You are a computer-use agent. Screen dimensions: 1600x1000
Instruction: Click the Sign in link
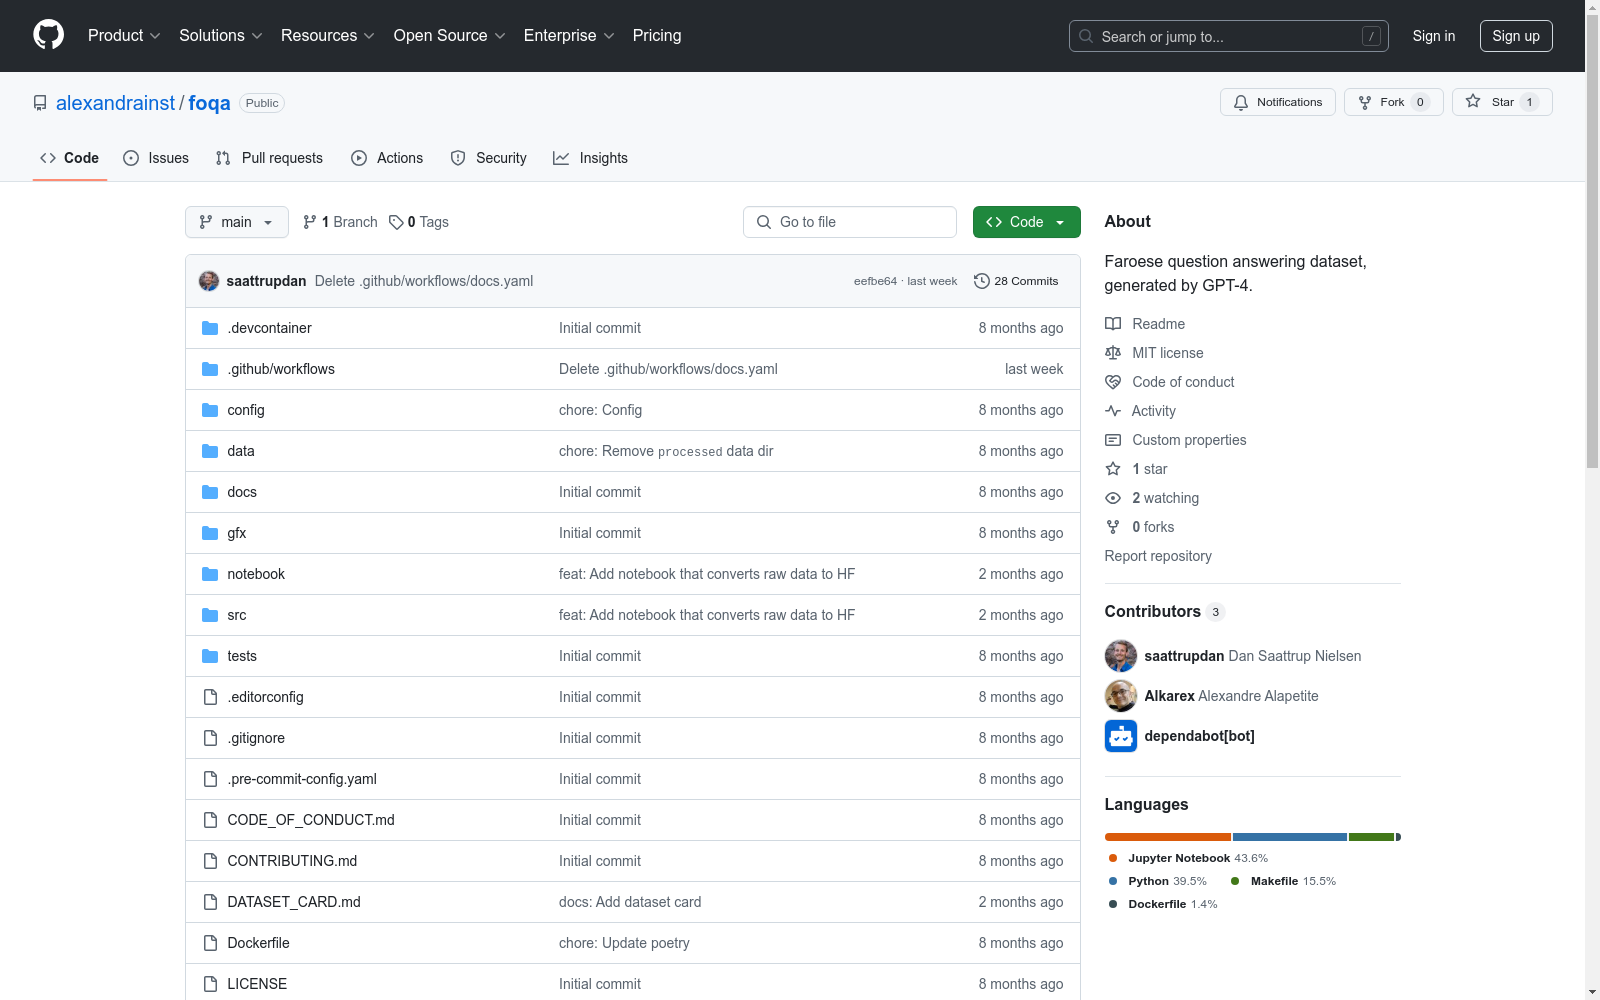click(1434, 36)
